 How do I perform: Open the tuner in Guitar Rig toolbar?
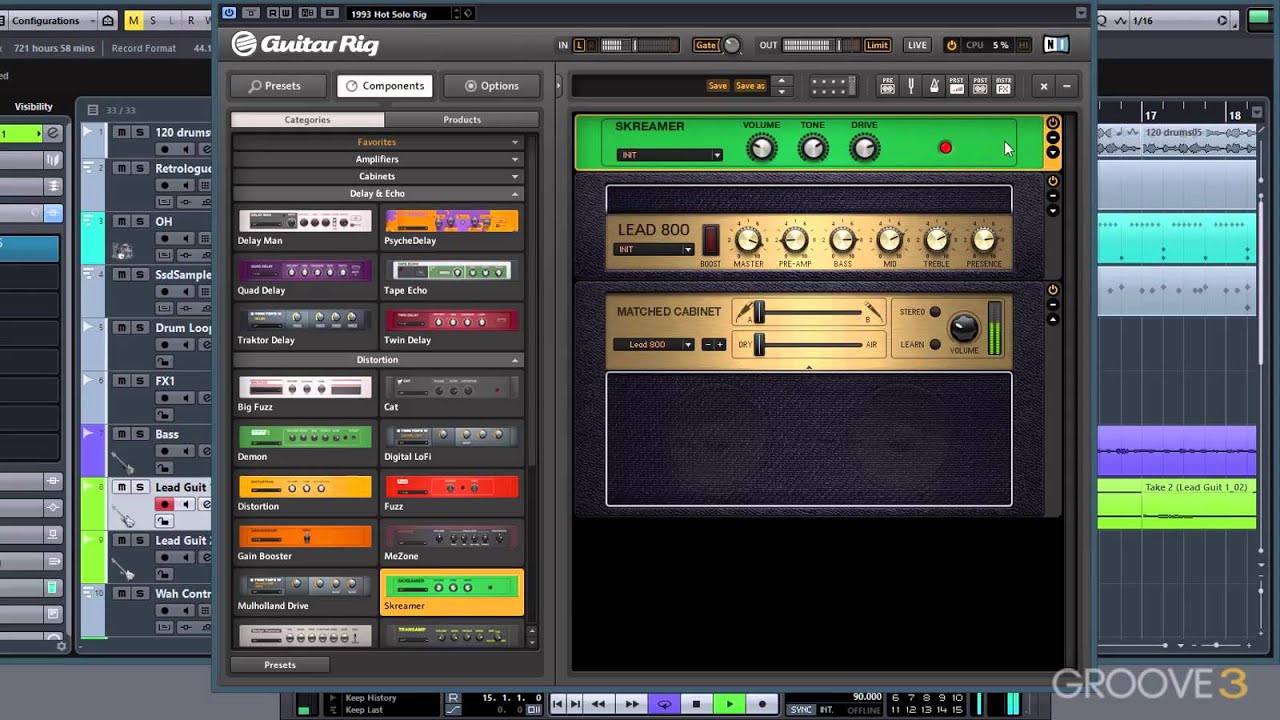coord(911,86)
